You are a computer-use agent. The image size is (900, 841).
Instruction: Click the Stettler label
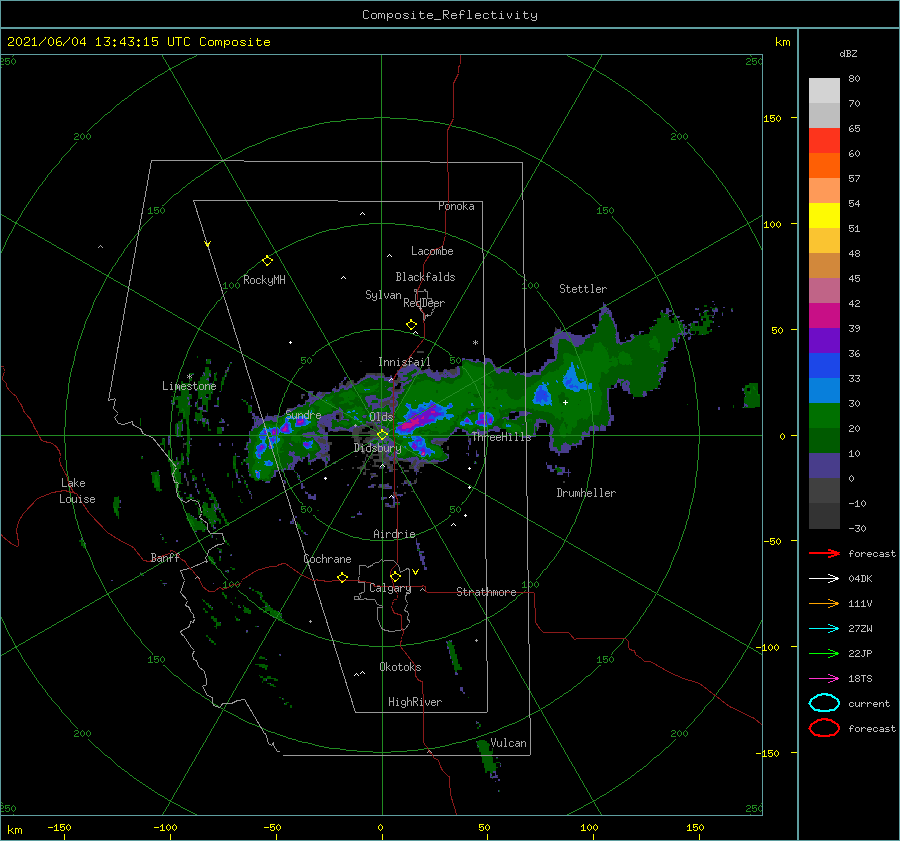pyautogui.click(x=583, y=289)
